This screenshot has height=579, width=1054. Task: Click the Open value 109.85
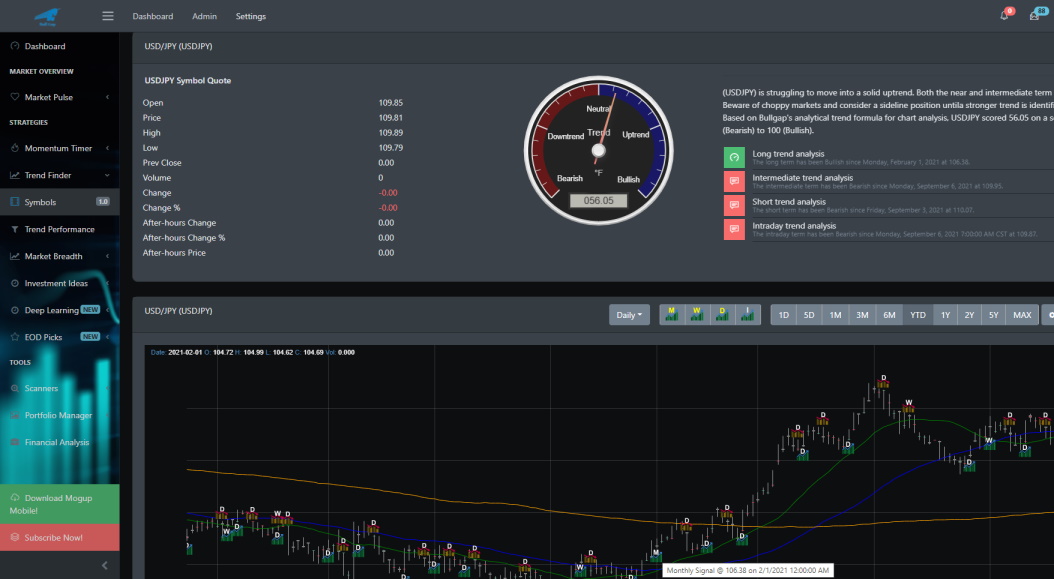(x=391, y=103)
